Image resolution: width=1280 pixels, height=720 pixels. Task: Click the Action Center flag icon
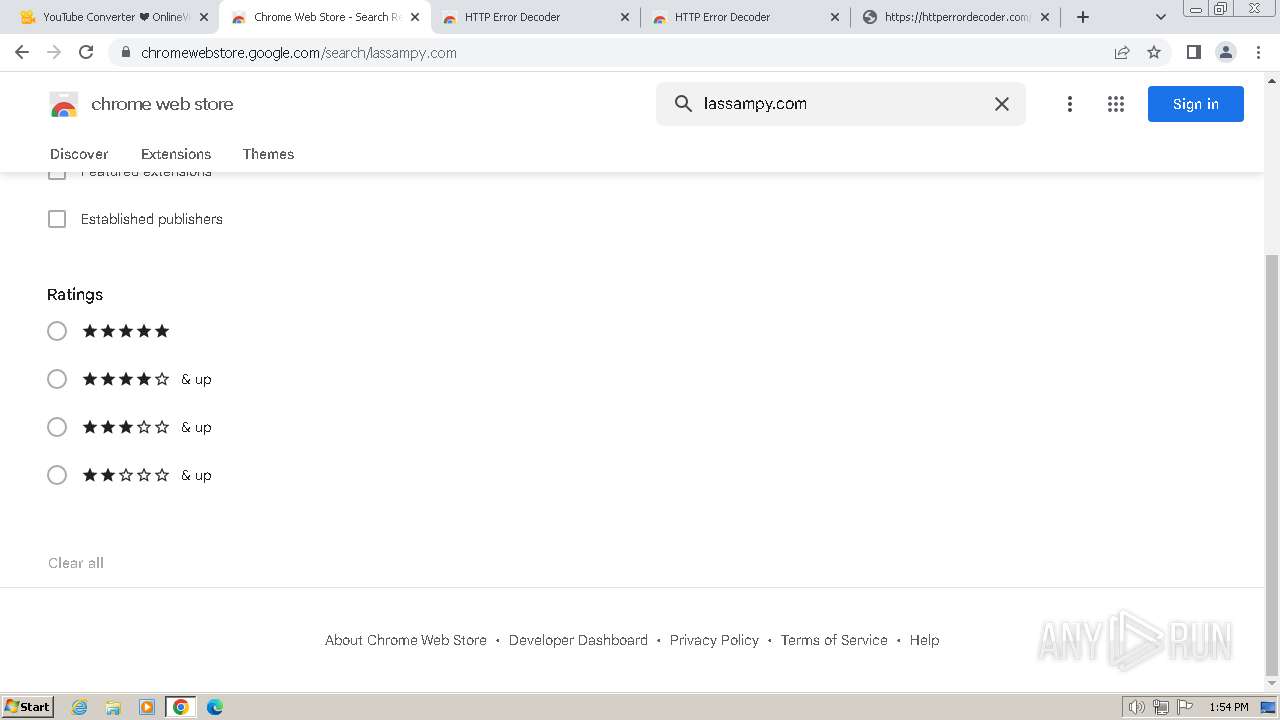pyautogui.click(x=1185, y=707)
